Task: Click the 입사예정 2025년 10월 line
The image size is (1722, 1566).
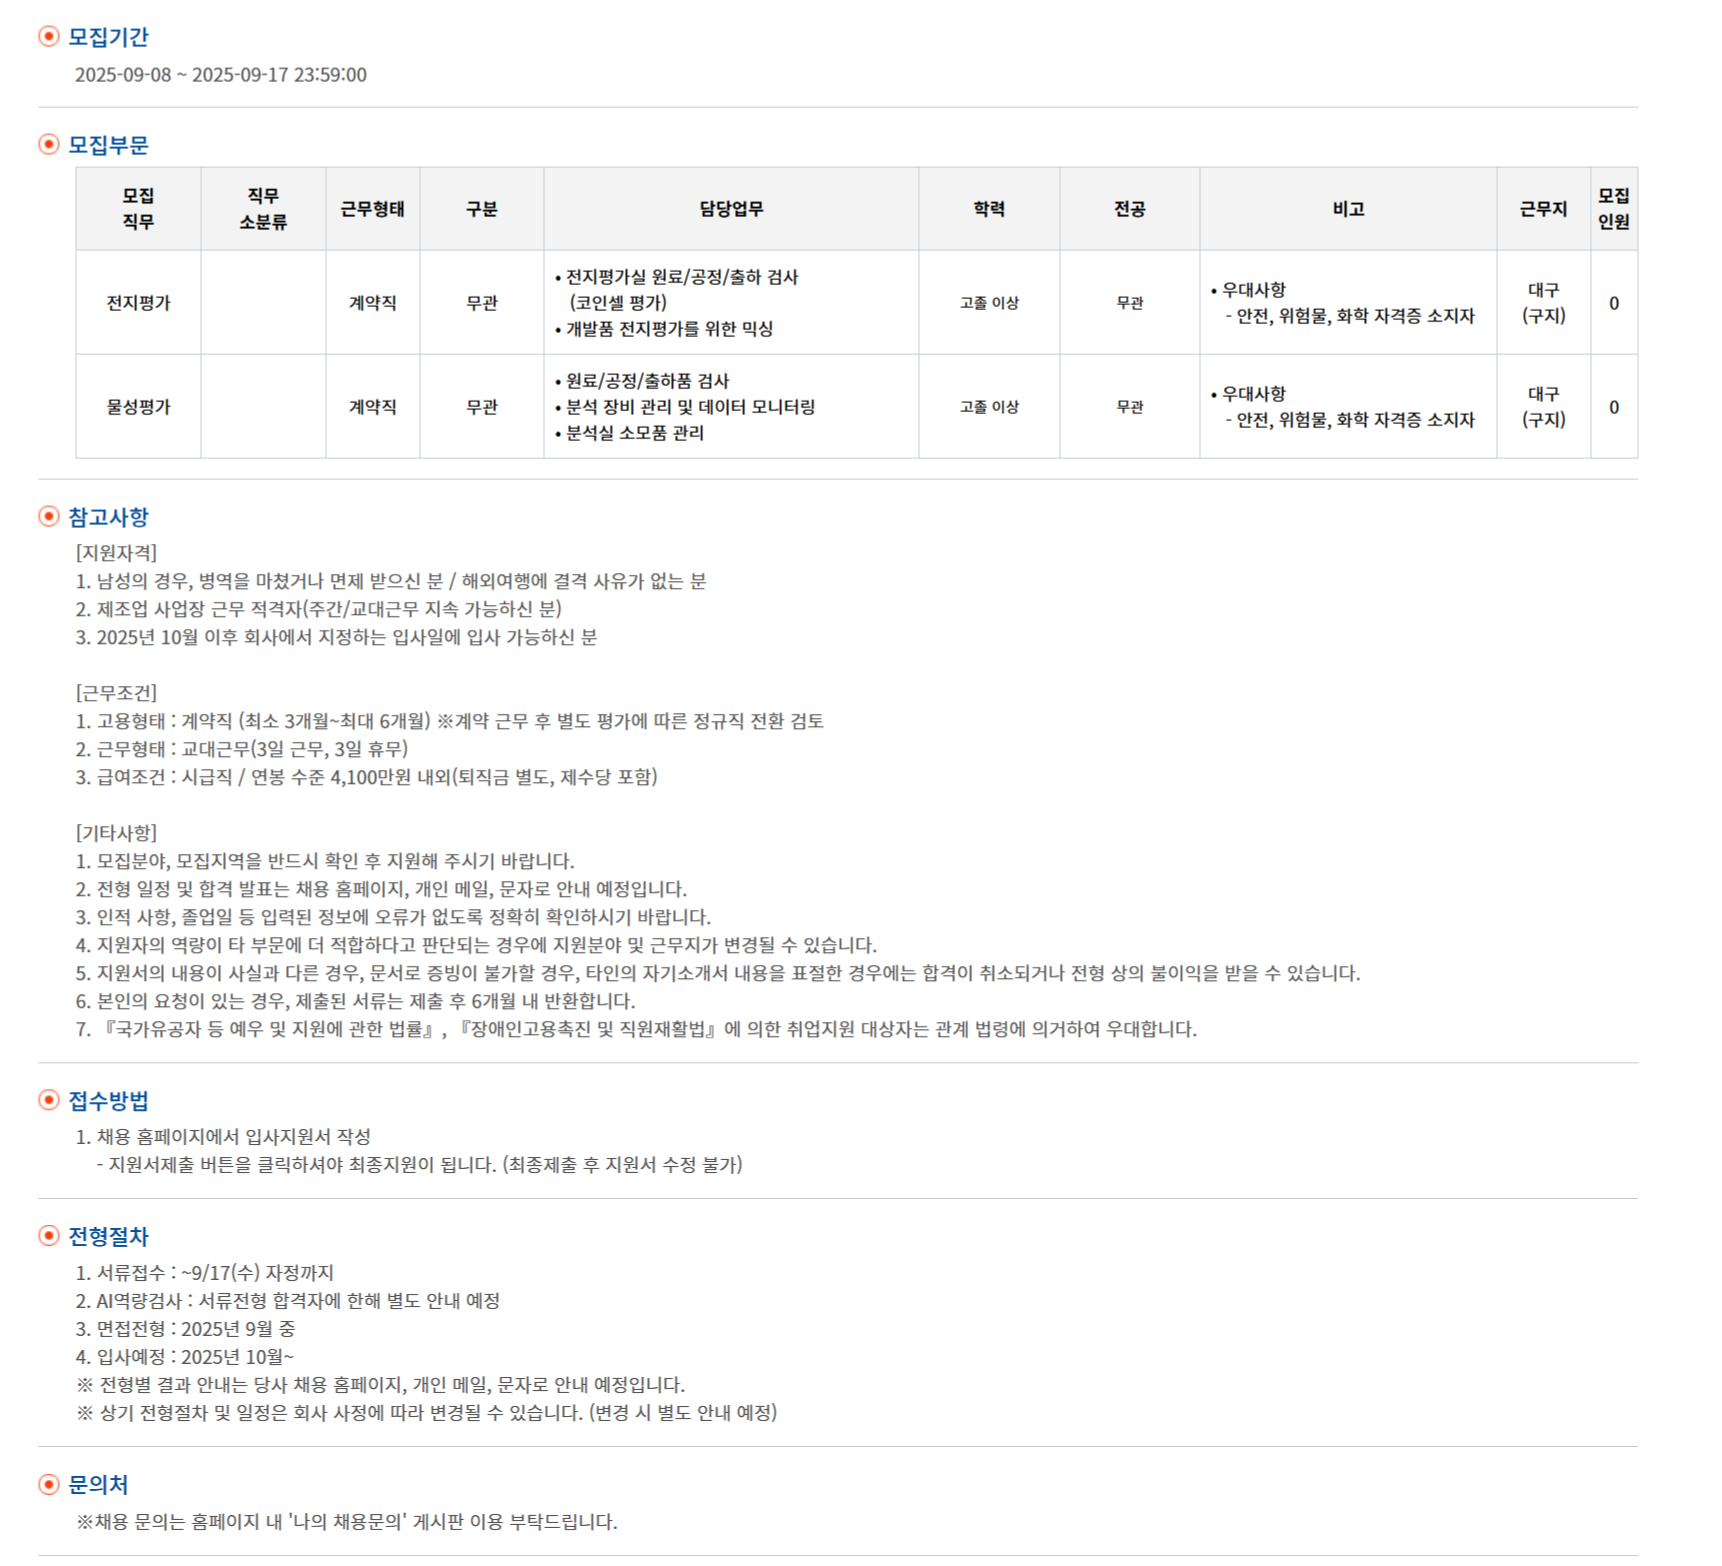Action: [185, 1357]
